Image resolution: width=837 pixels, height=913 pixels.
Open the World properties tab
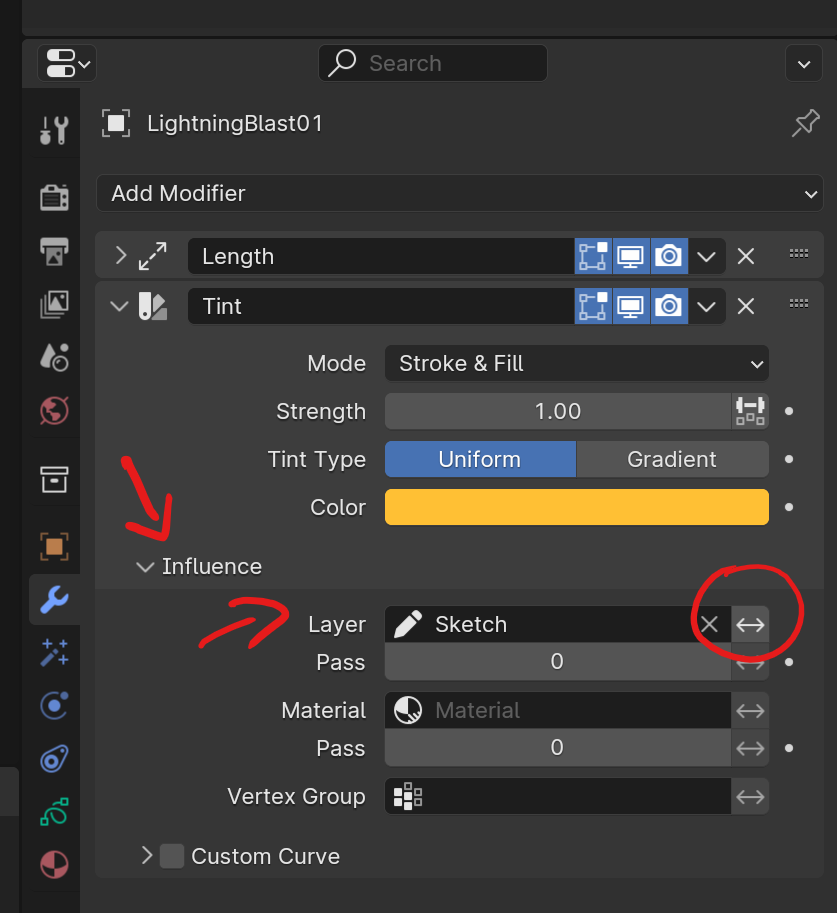click(54, 411)
